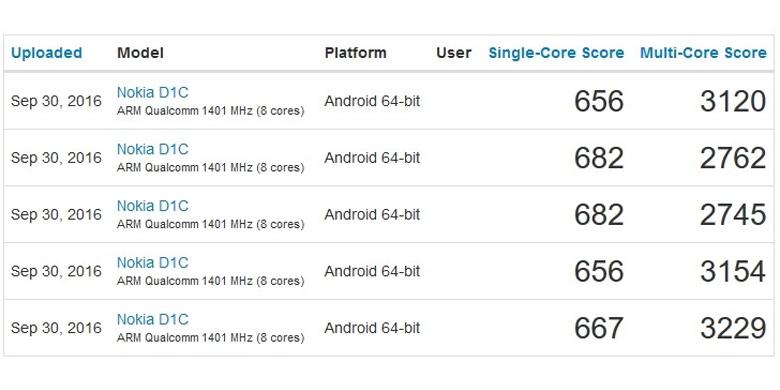The width and height of the screenshot is (780, 390).
Task: Click the single-core score 656 in first row
Action: coord(598,101)
